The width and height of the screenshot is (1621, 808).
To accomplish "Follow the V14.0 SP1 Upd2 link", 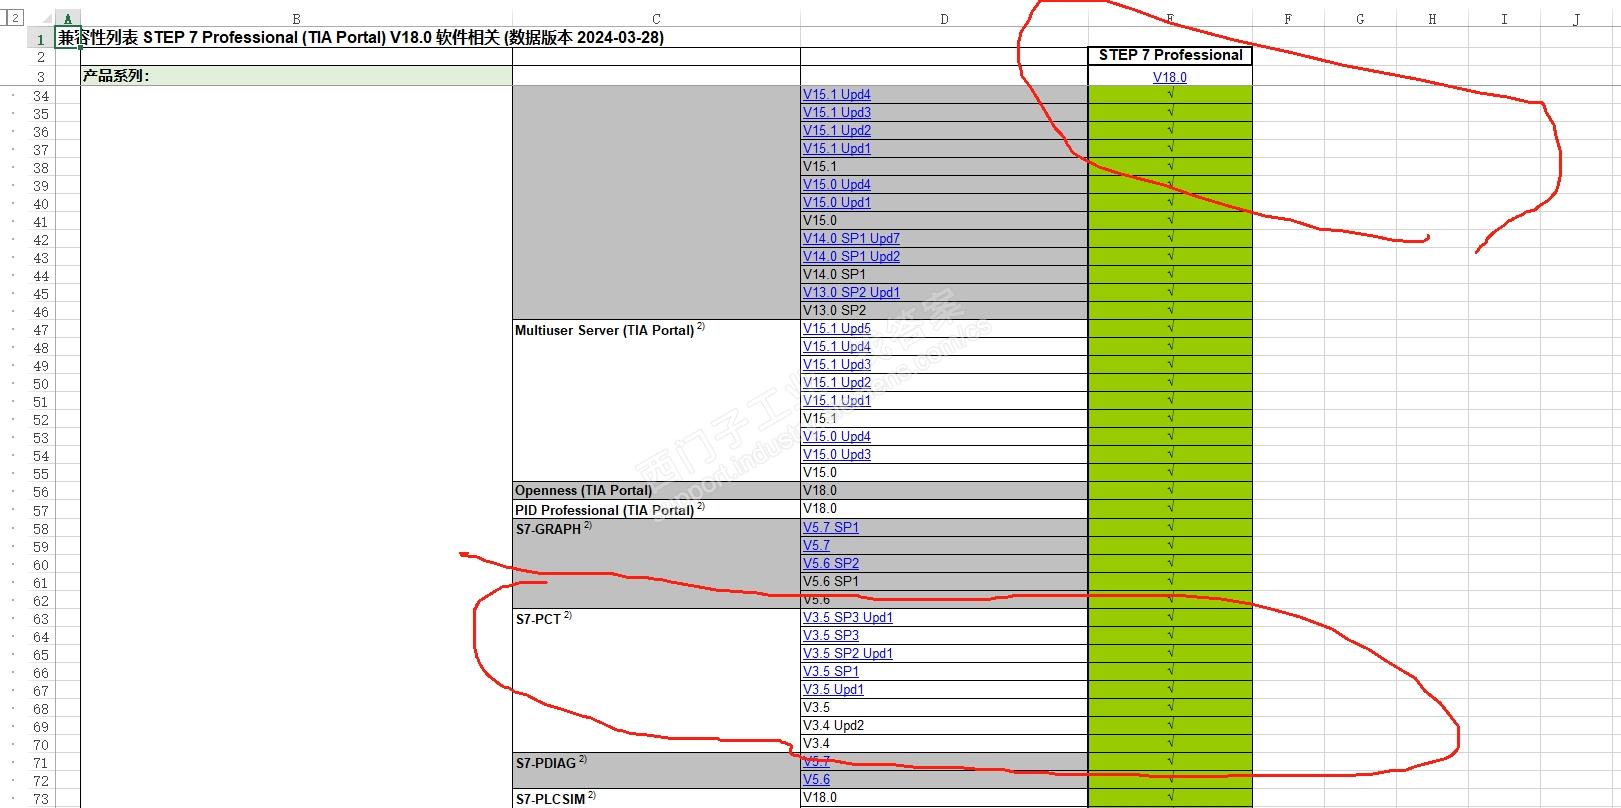I will (x=851, y=257).
